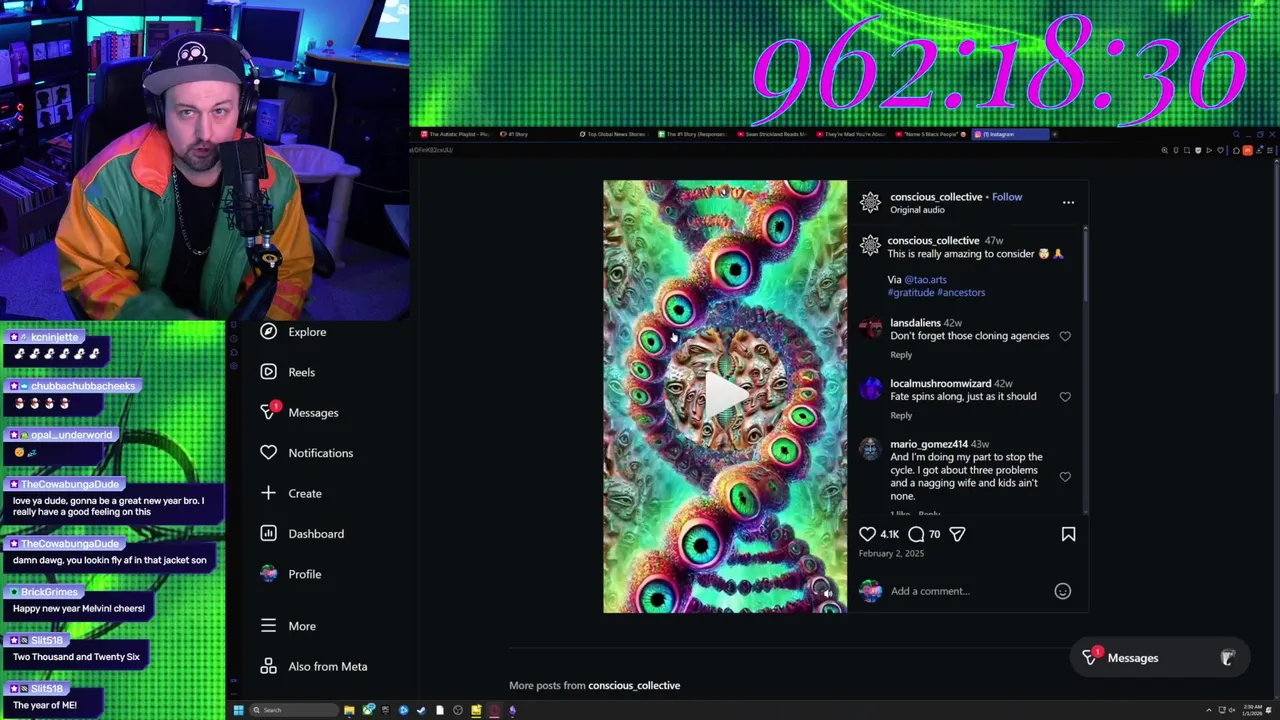Click the Create plus icon
Screen dimensions: 1280x720
coord(268,493)
